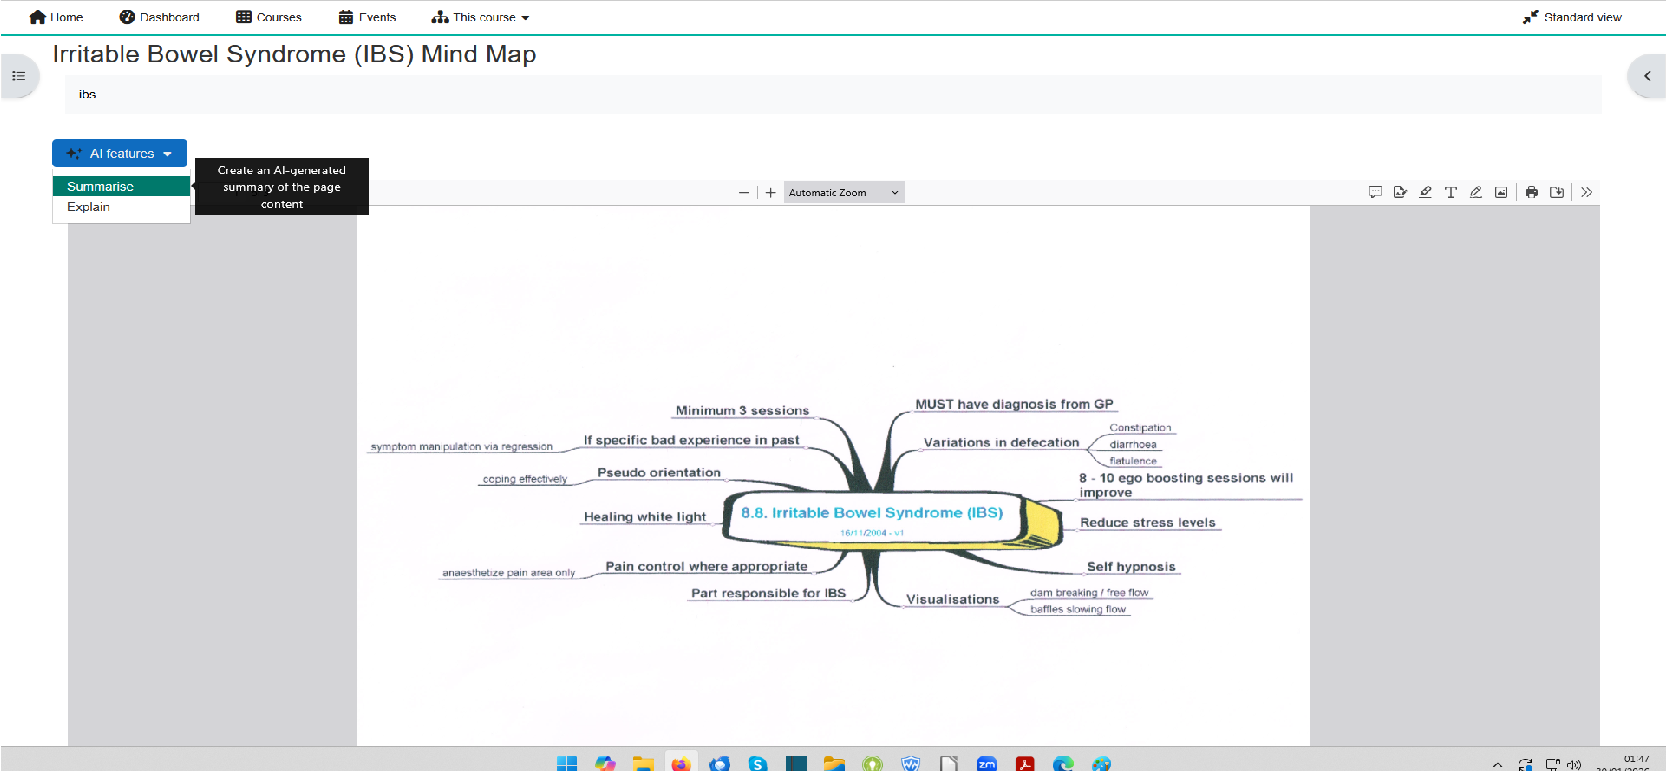Click the 'flatulence' leaf label
1677x771 pixels.
point(1133,461)
